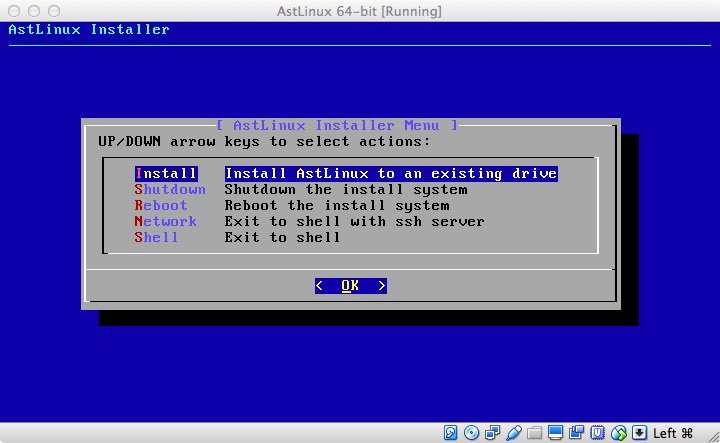Open the CPU virtualization chip icon
Viewport: 720px width, 443px height.
[x=597, y=432]
